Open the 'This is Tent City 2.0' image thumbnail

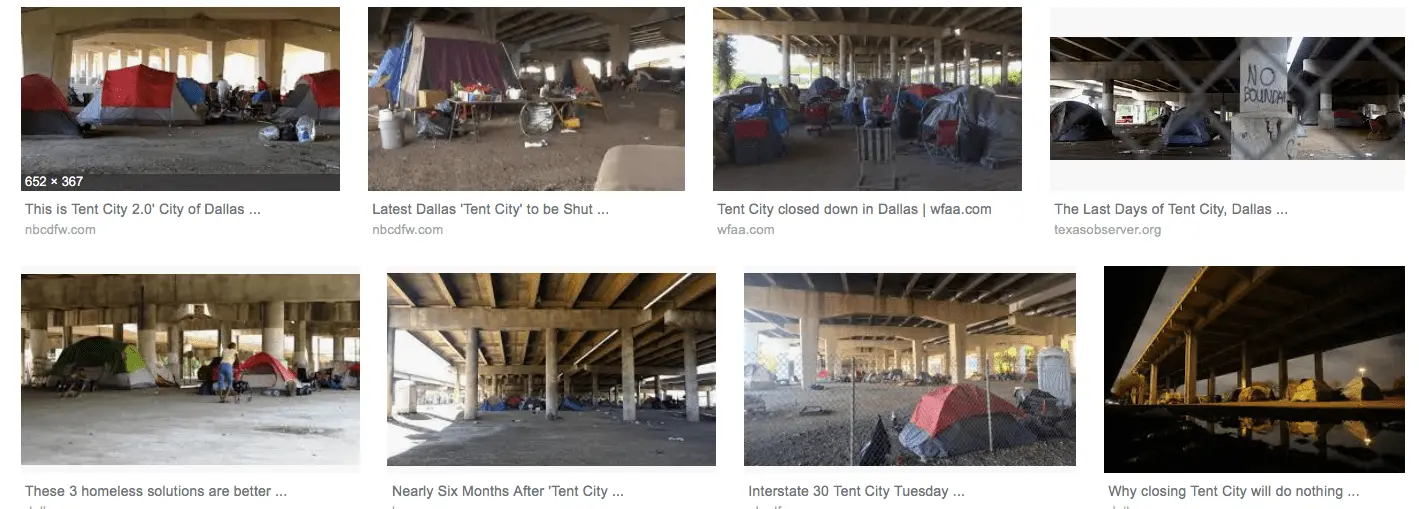[x=180, y=99]
